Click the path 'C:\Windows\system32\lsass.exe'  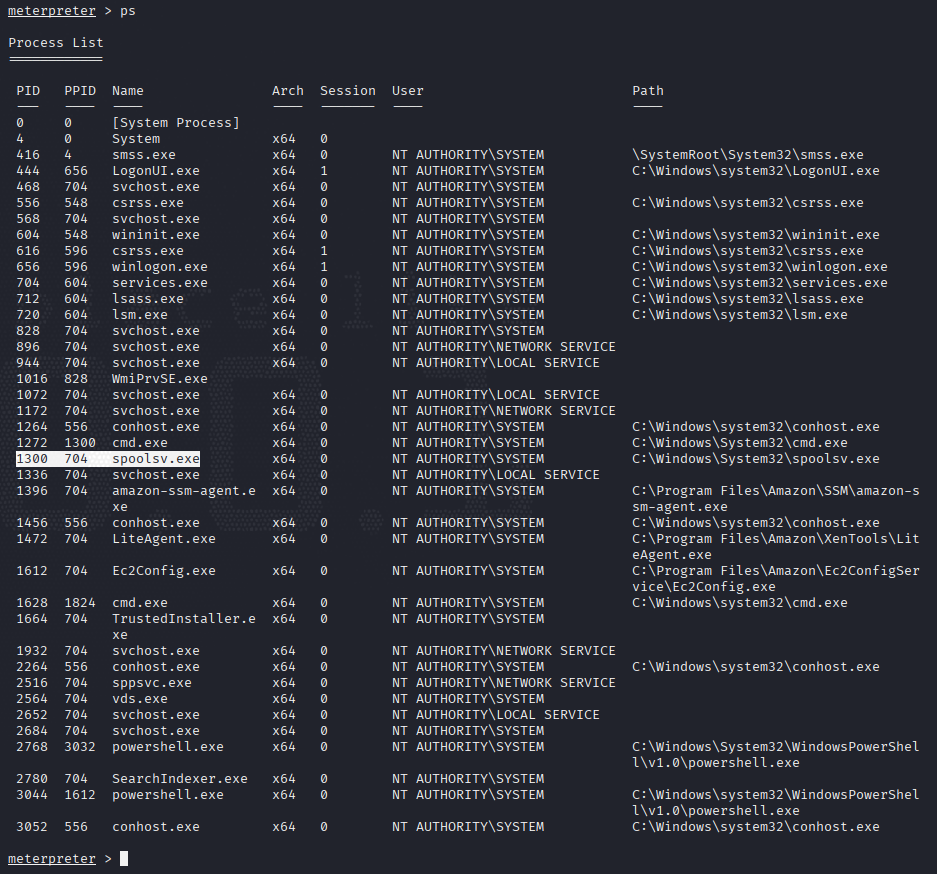point(748,299)
